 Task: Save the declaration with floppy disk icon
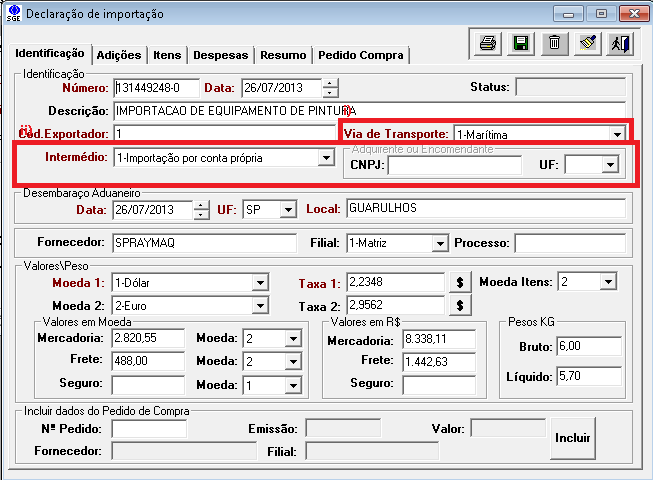[x=520, y=43]
